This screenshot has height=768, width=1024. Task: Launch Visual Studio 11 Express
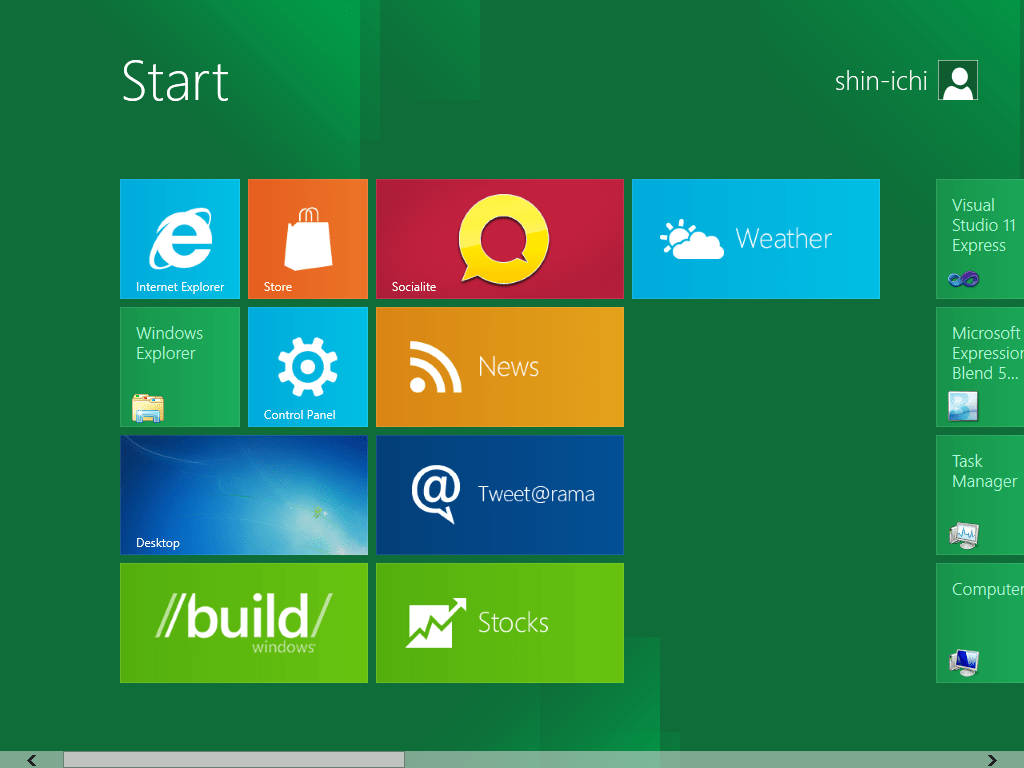985,239
